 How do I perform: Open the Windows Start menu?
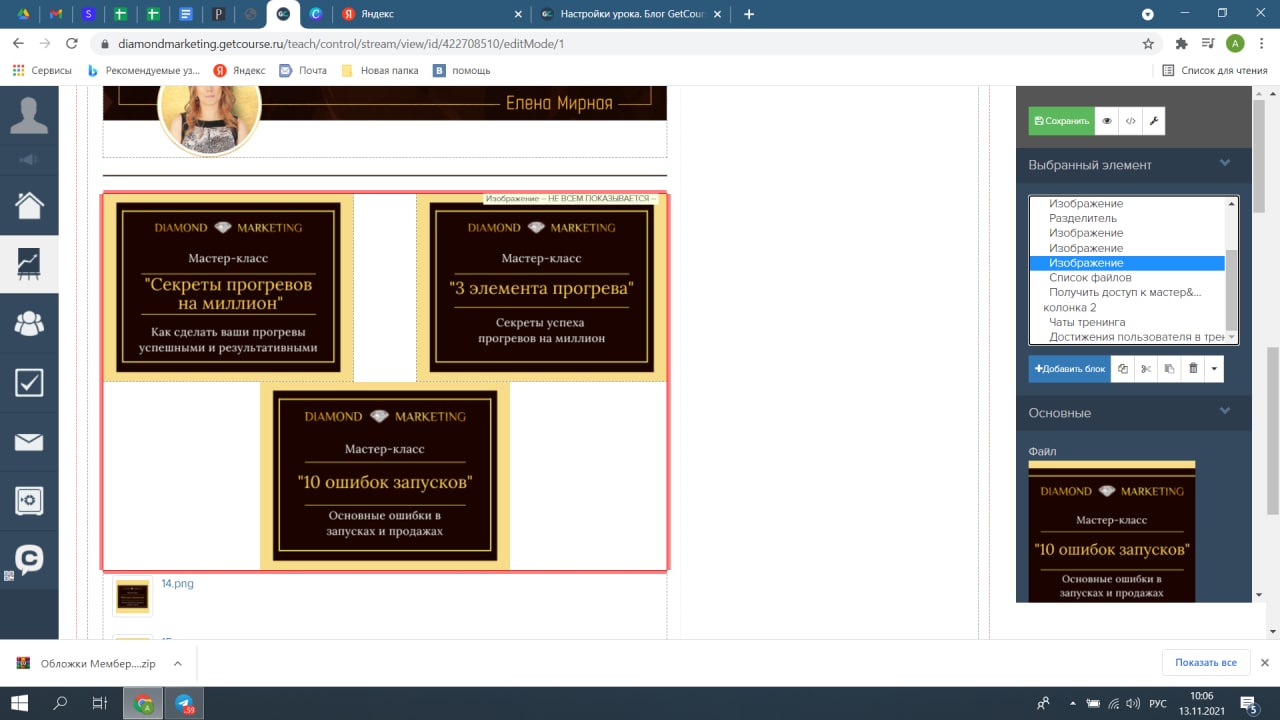[19, 703]
